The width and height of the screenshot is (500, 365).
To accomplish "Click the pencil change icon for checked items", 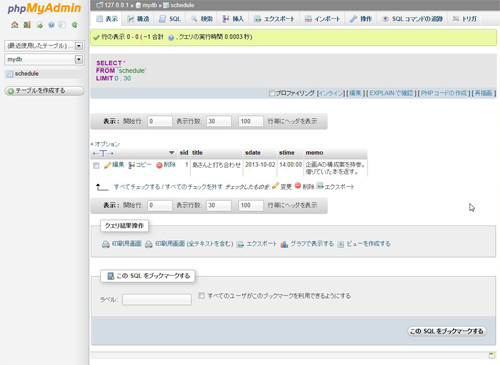I will (275, 186).
